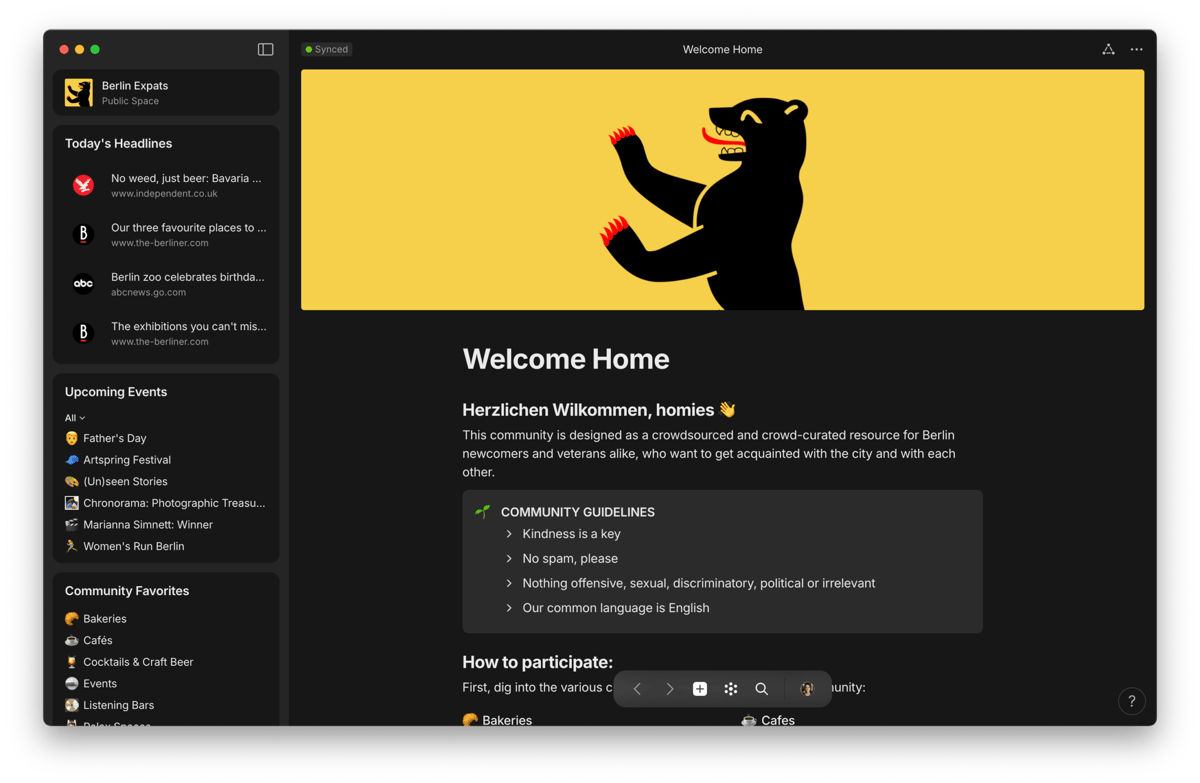Open search from the magnifier icon
Image resolution: width=1200 pixels, height=783 pixels.
click(761, 689)
